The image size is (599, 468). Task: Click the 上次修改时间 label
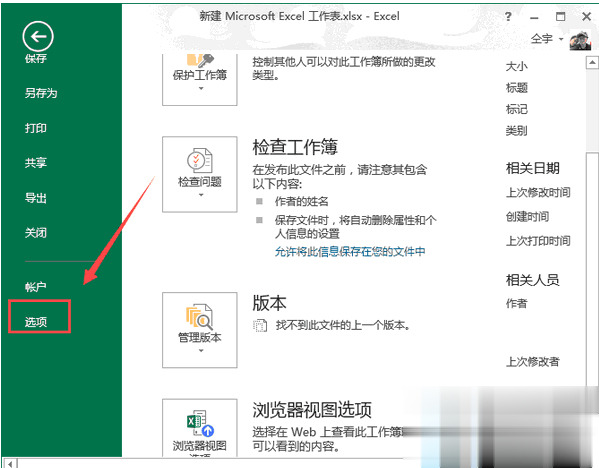[538, 193]
